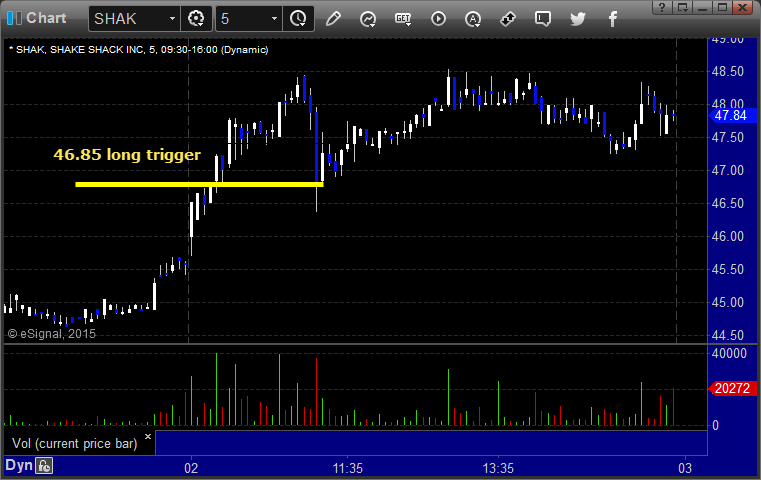Viewport: 761px width, 480px height.
Task: Click the Dyn time template label
Action: point(19,465)
